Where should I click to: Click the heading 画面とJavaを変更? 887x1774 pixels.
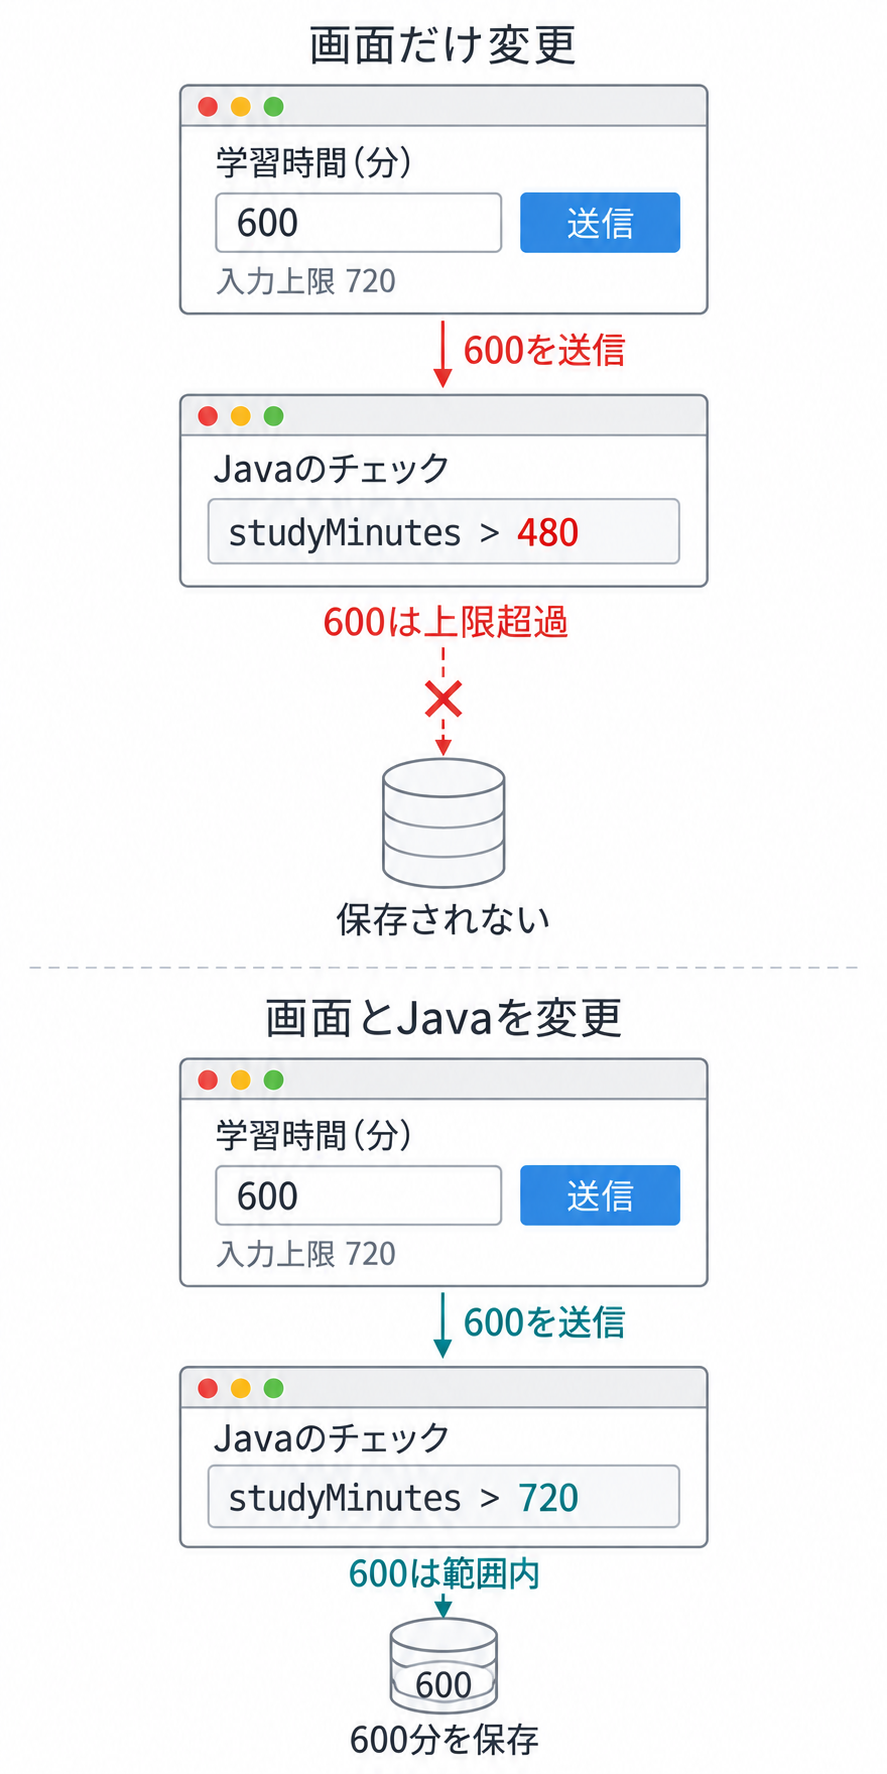pyautogui.click(x=443, y=1018)
